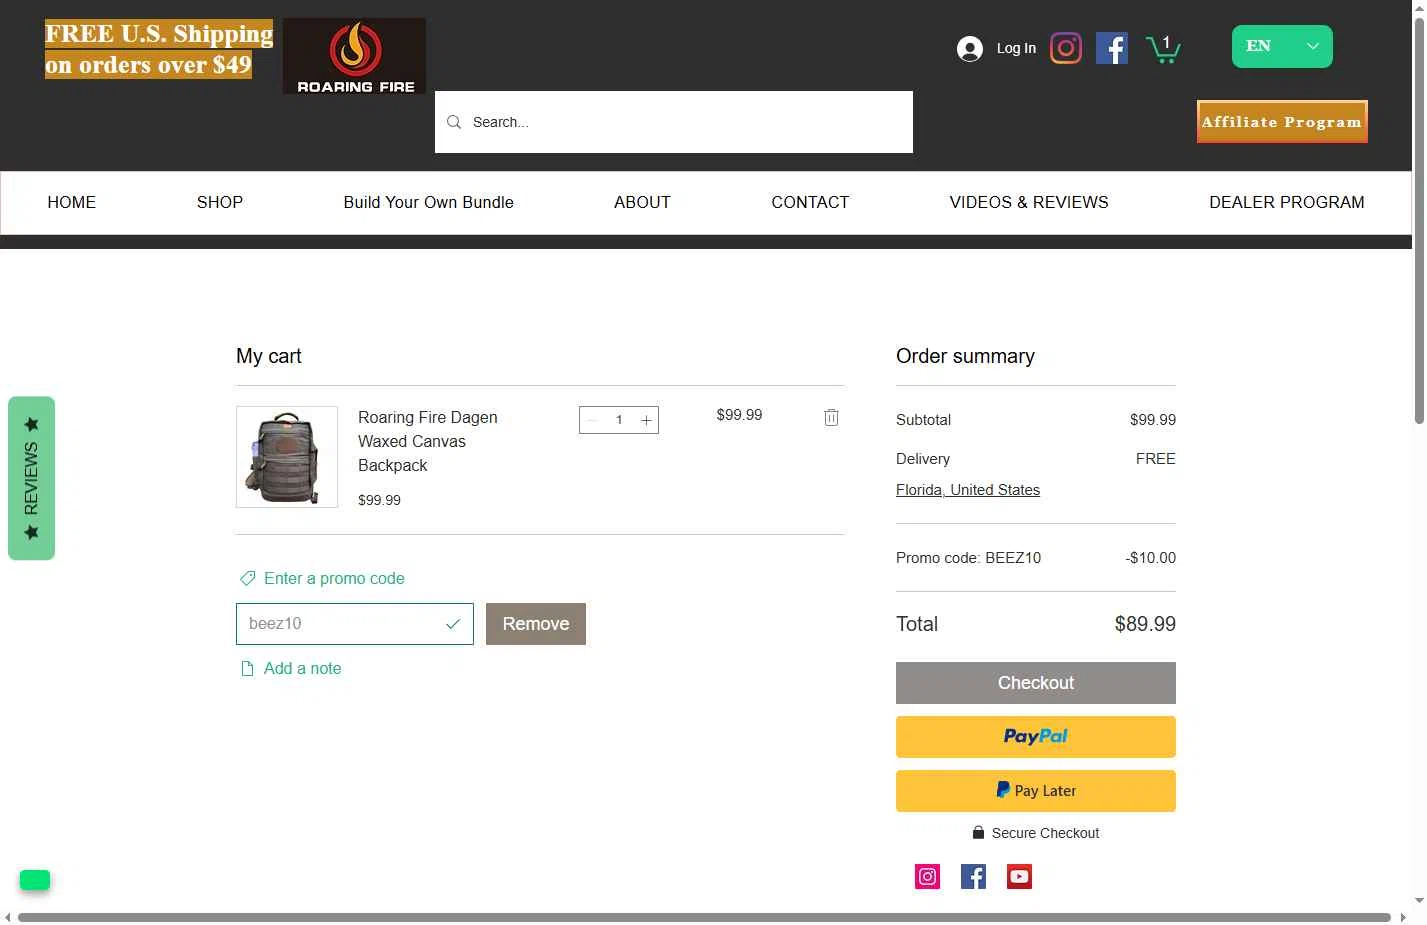1427x925 pixels.
Task: Click the FREE delivery value
Action: pyautogui.click(x=1156, y=459)
